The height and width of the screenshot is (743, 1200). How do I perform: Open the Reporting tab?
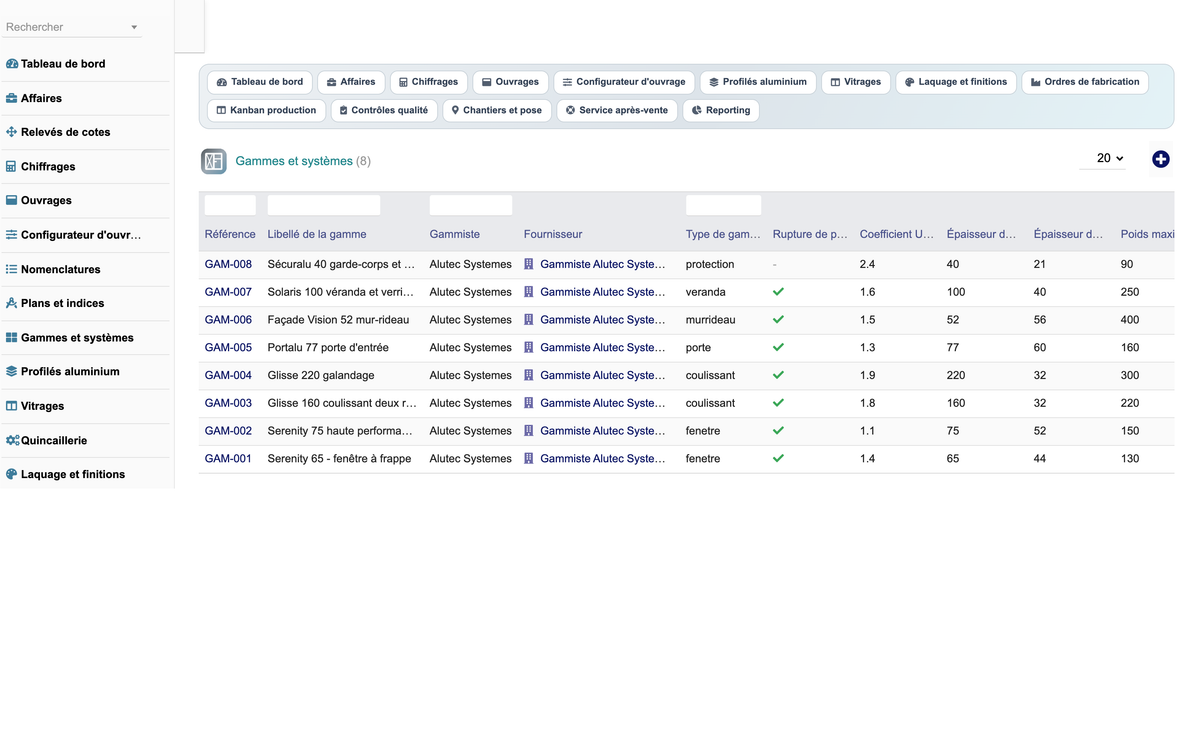tap(721, 110)
